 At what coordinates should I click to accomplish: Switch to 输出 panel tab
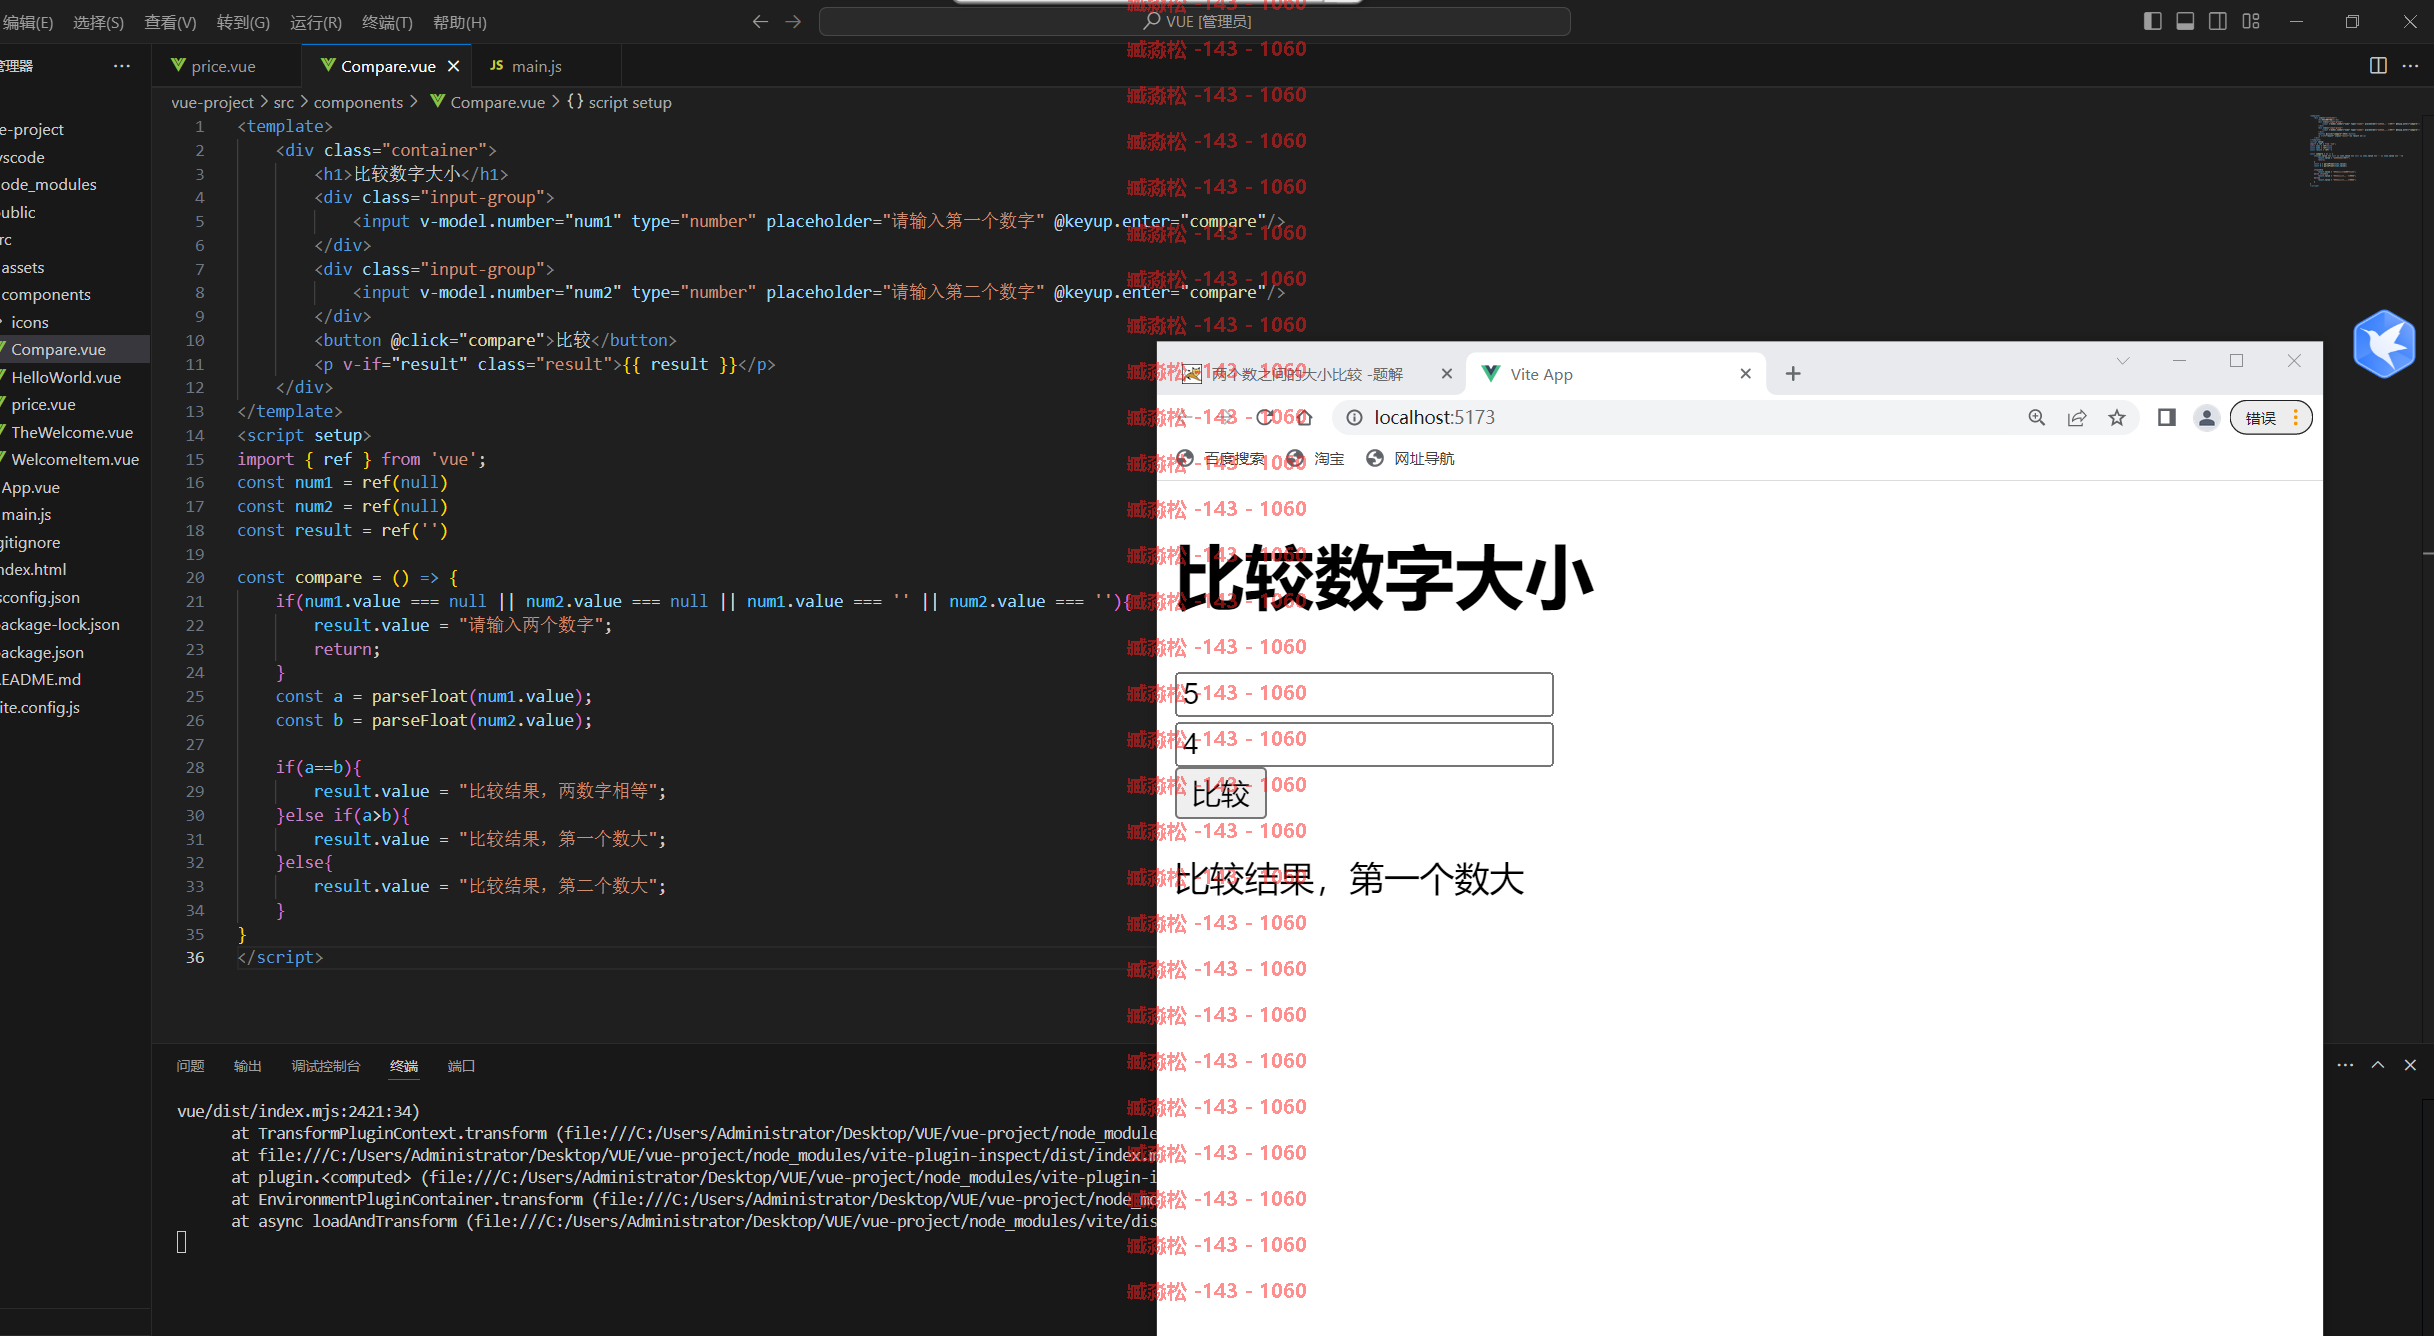pyautogui.click(x=247, y=1066)
